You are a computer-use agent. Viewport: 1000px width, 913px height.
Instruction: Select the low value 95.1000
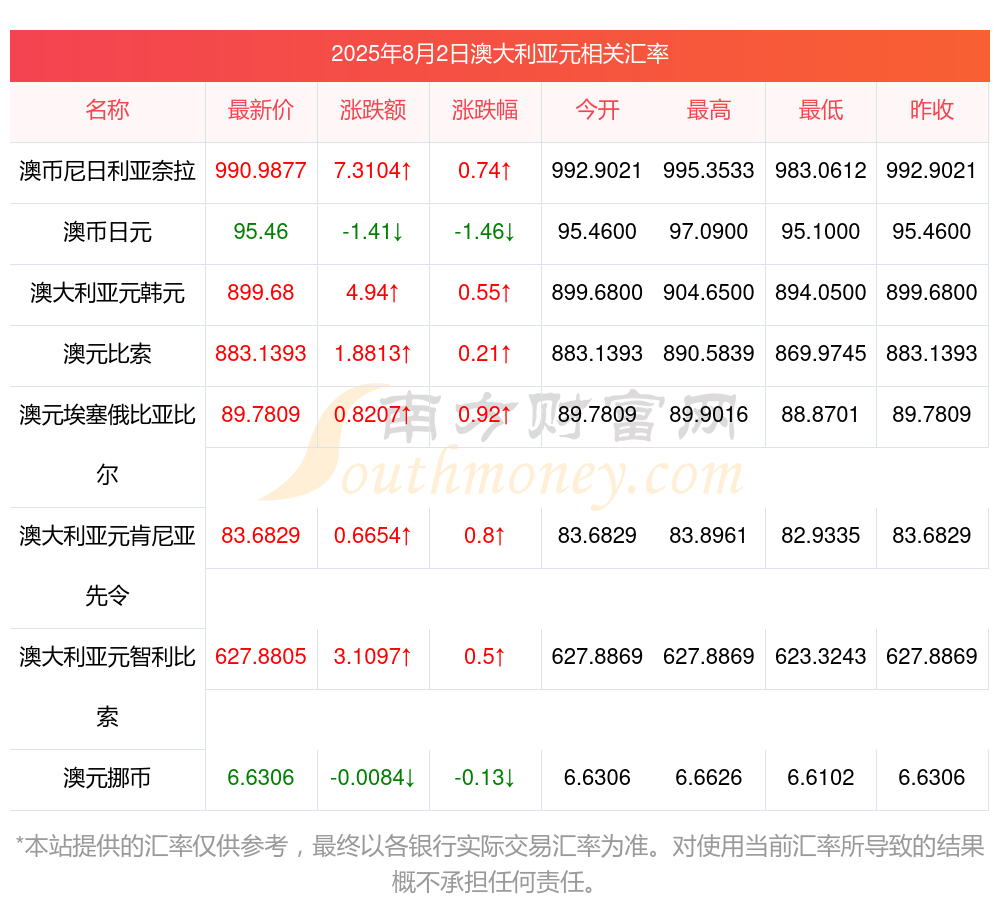click(x=821, y=231)
